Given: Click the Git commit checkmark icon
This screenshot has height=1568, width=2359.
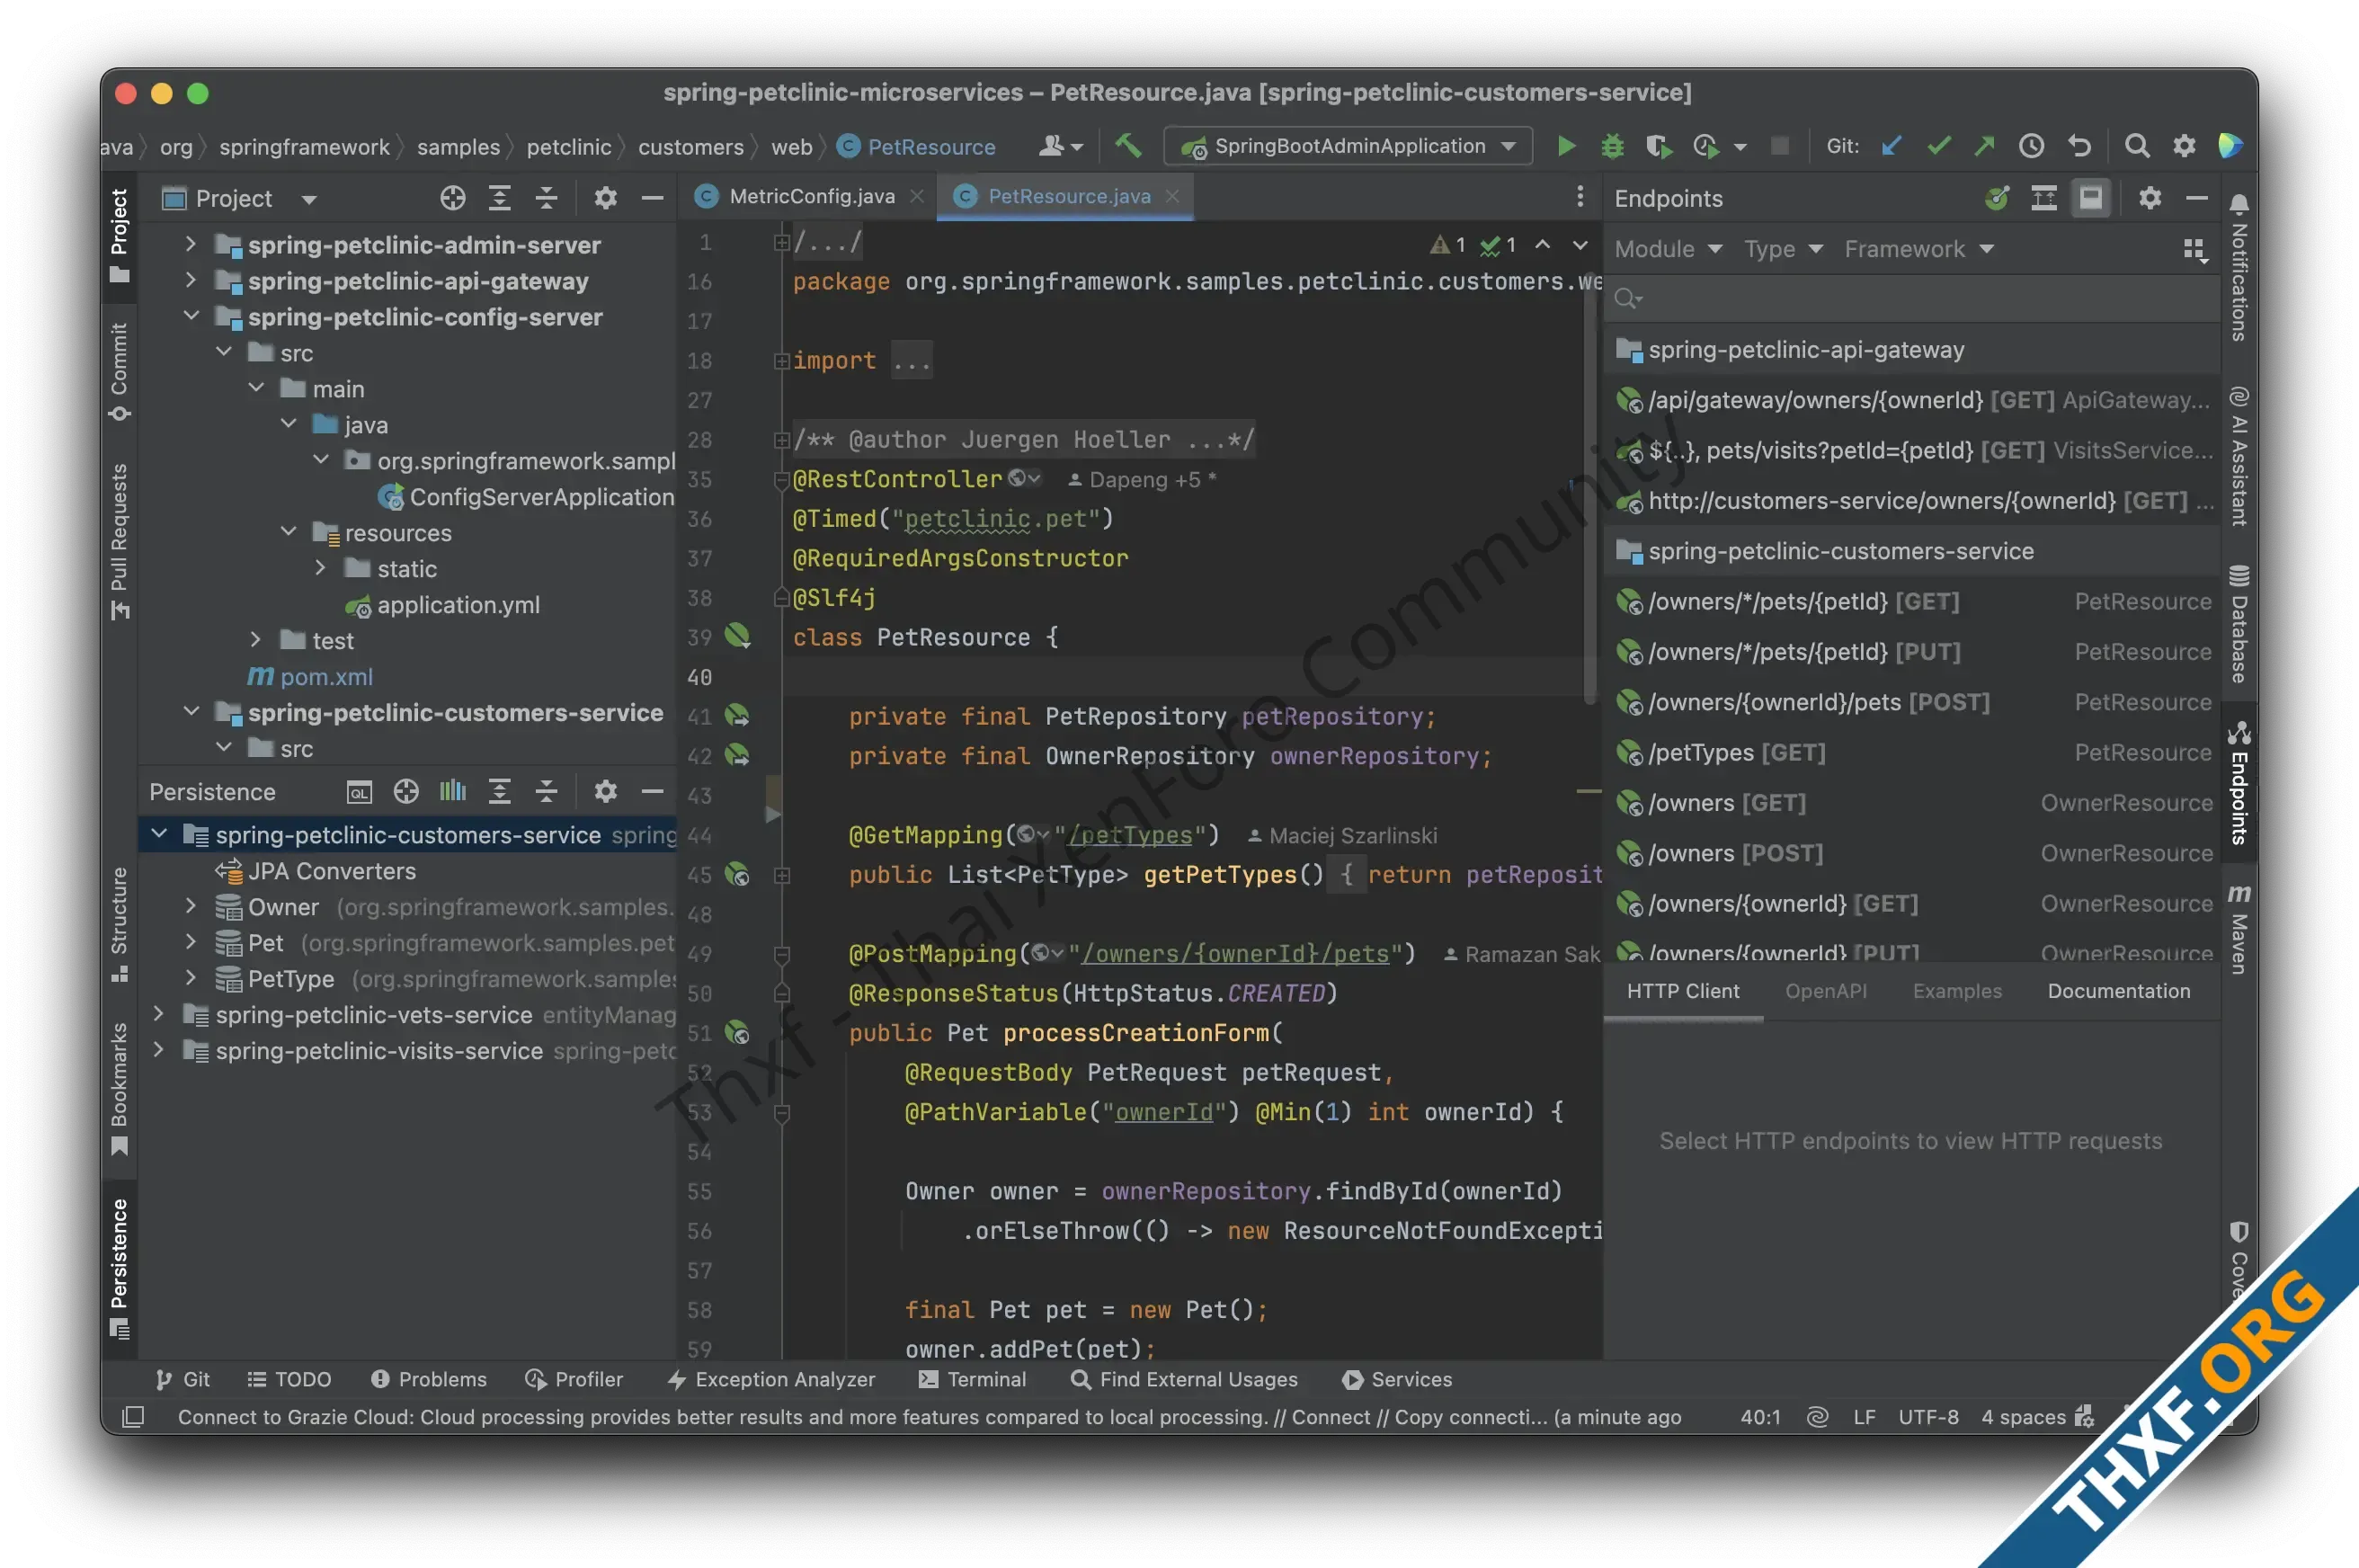Looking at the screenshot, I should [x=1938, y=146].
